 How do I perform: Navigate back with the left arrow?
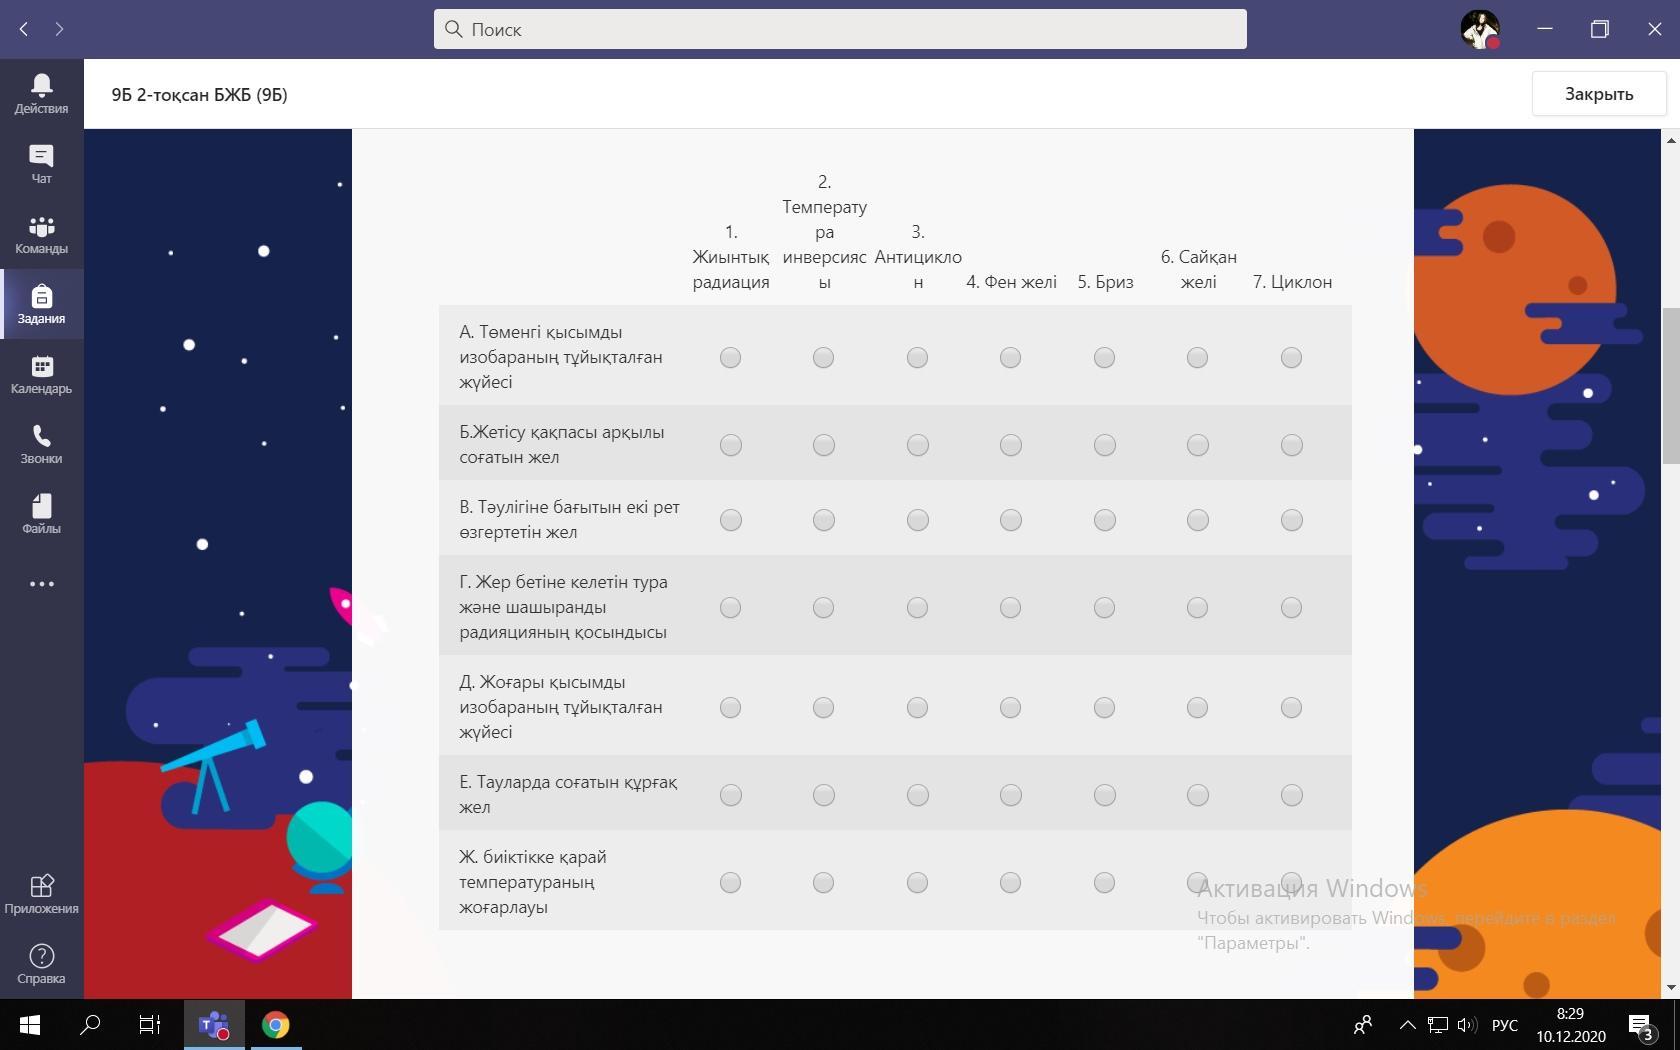pos(24,29)
